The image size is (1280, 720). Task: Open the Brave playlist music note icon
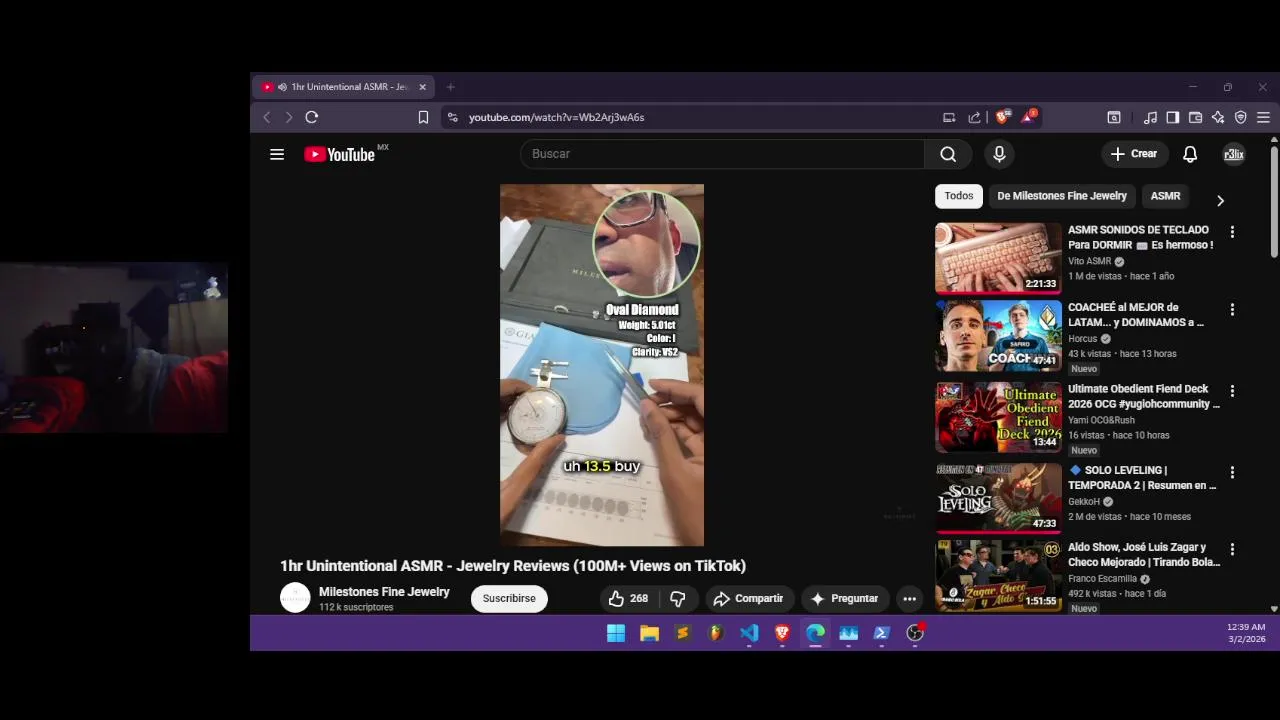(x=1150, y=117)
